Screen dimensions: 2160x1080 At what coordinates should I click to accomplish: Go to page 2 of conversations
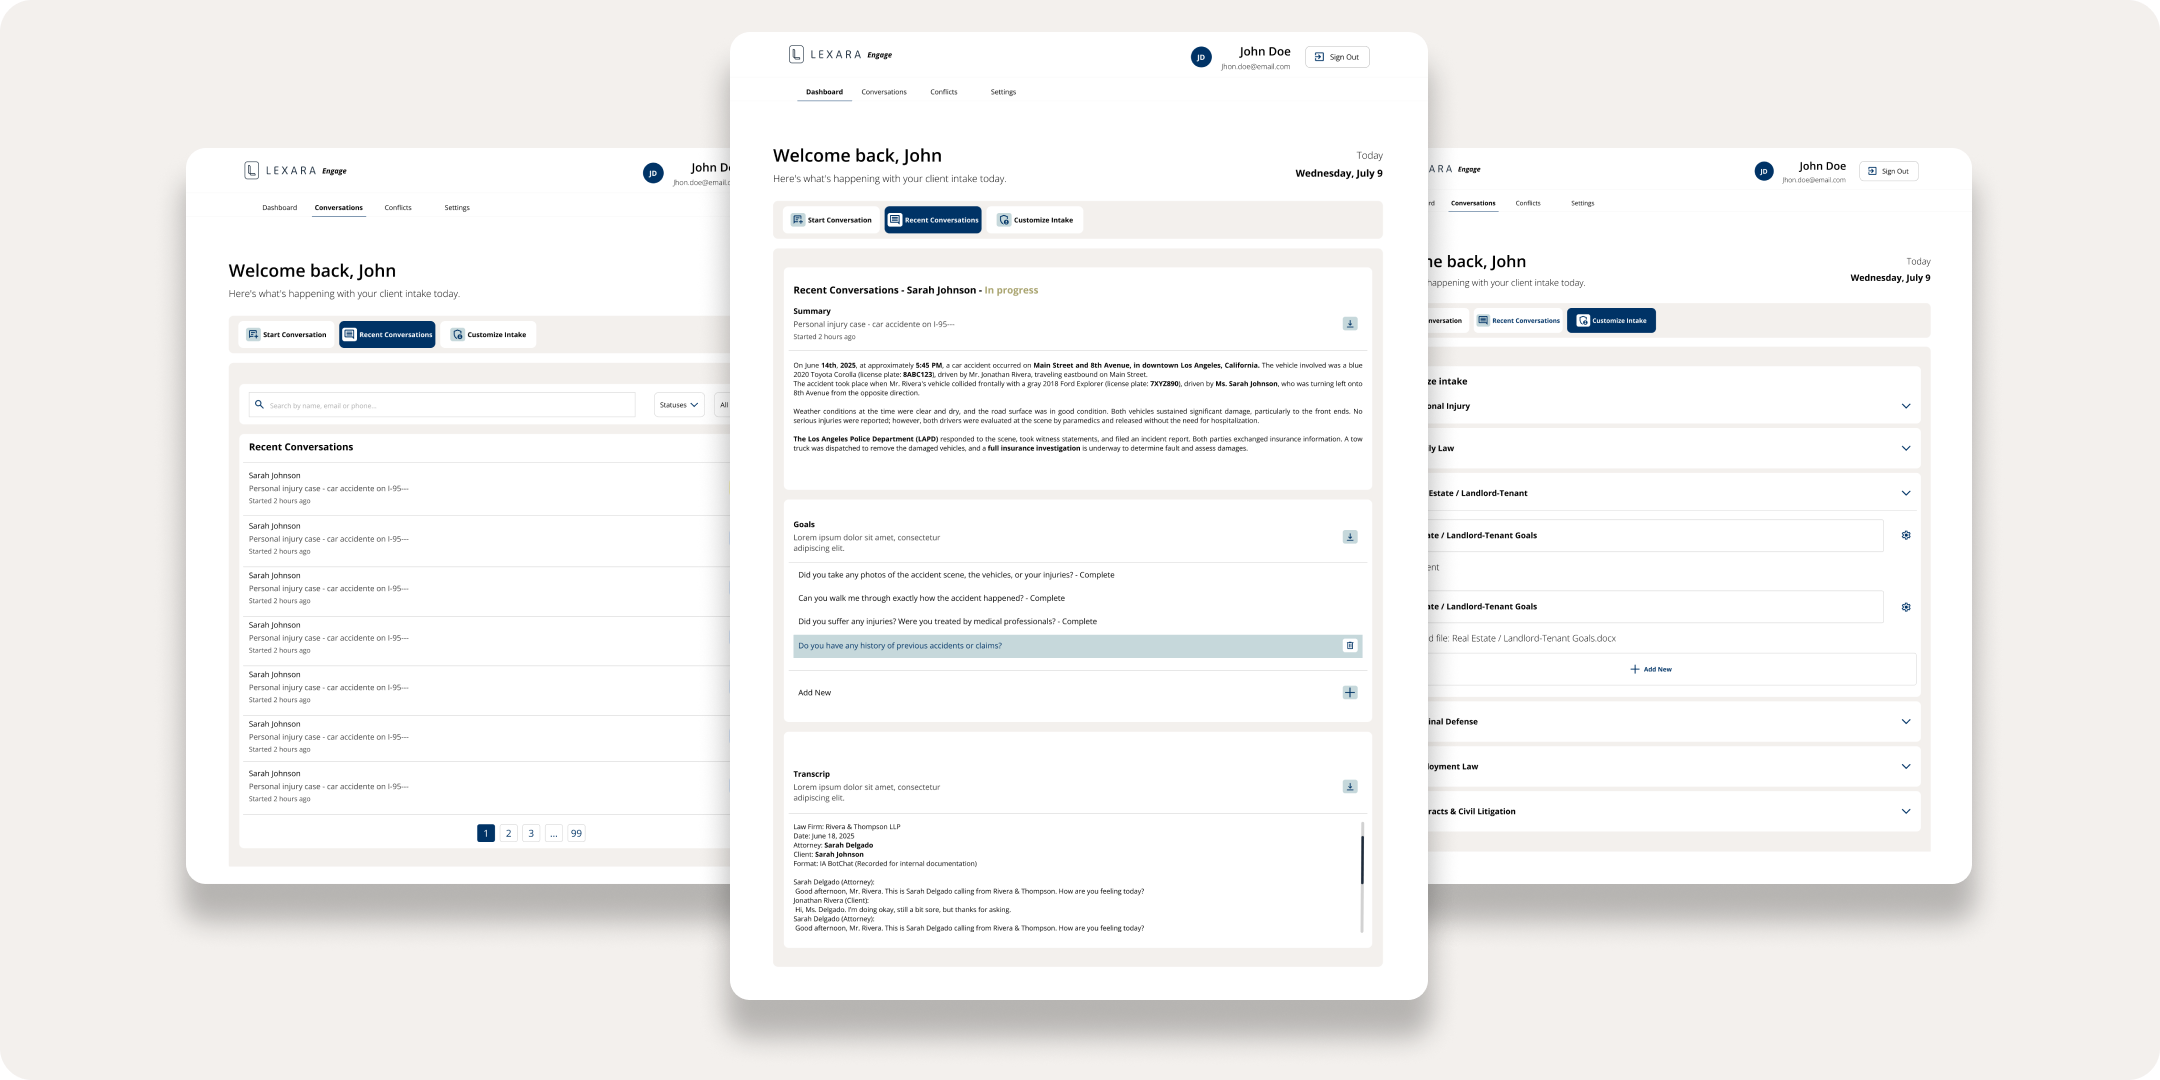pyautogui.click(x=508, y=833)
